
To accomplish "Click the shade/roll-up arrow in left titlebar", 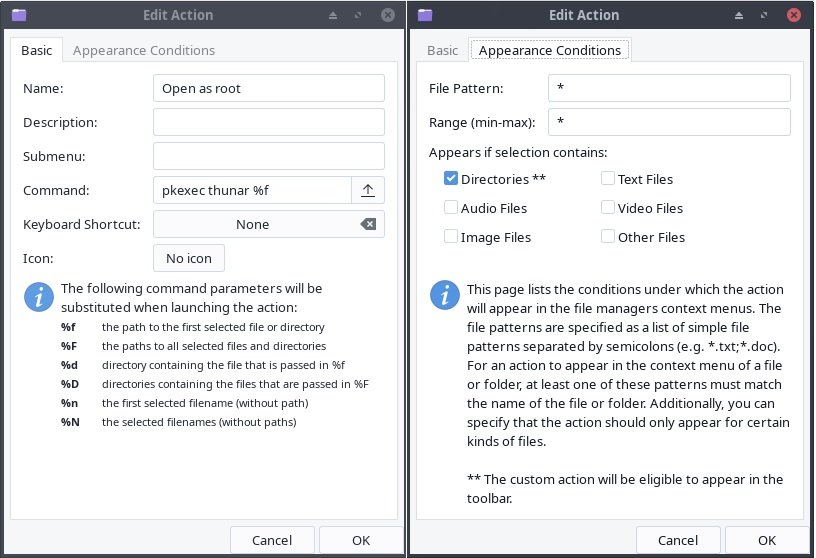I will click(x=333, y=16).
